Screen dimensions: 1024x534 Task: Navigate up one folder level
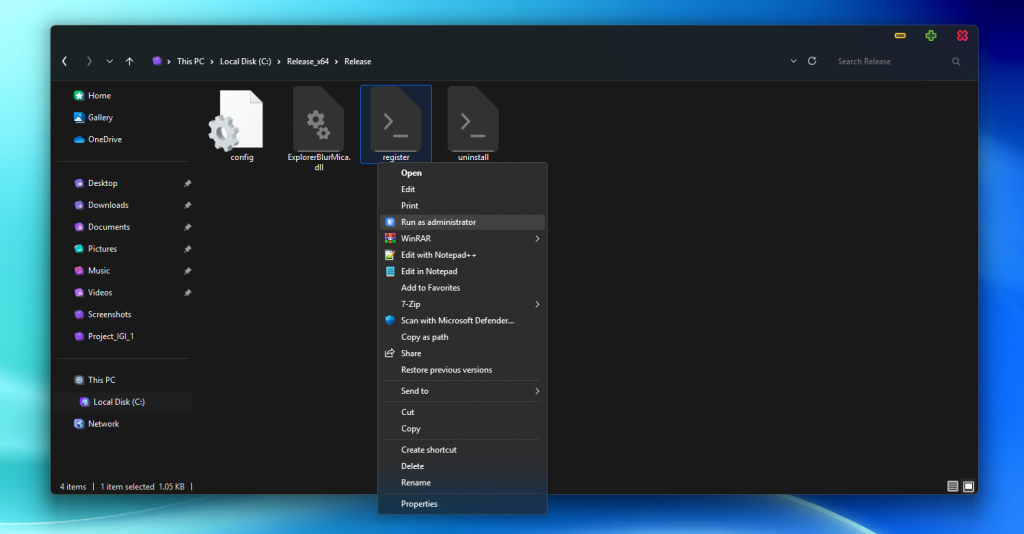[x=130, y=61]
